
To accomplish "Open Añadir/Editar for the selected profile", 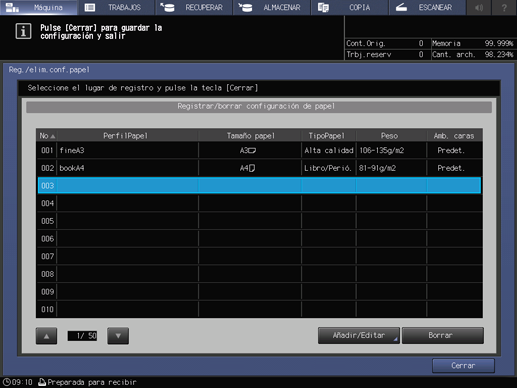I will click(x=359, y=335).
